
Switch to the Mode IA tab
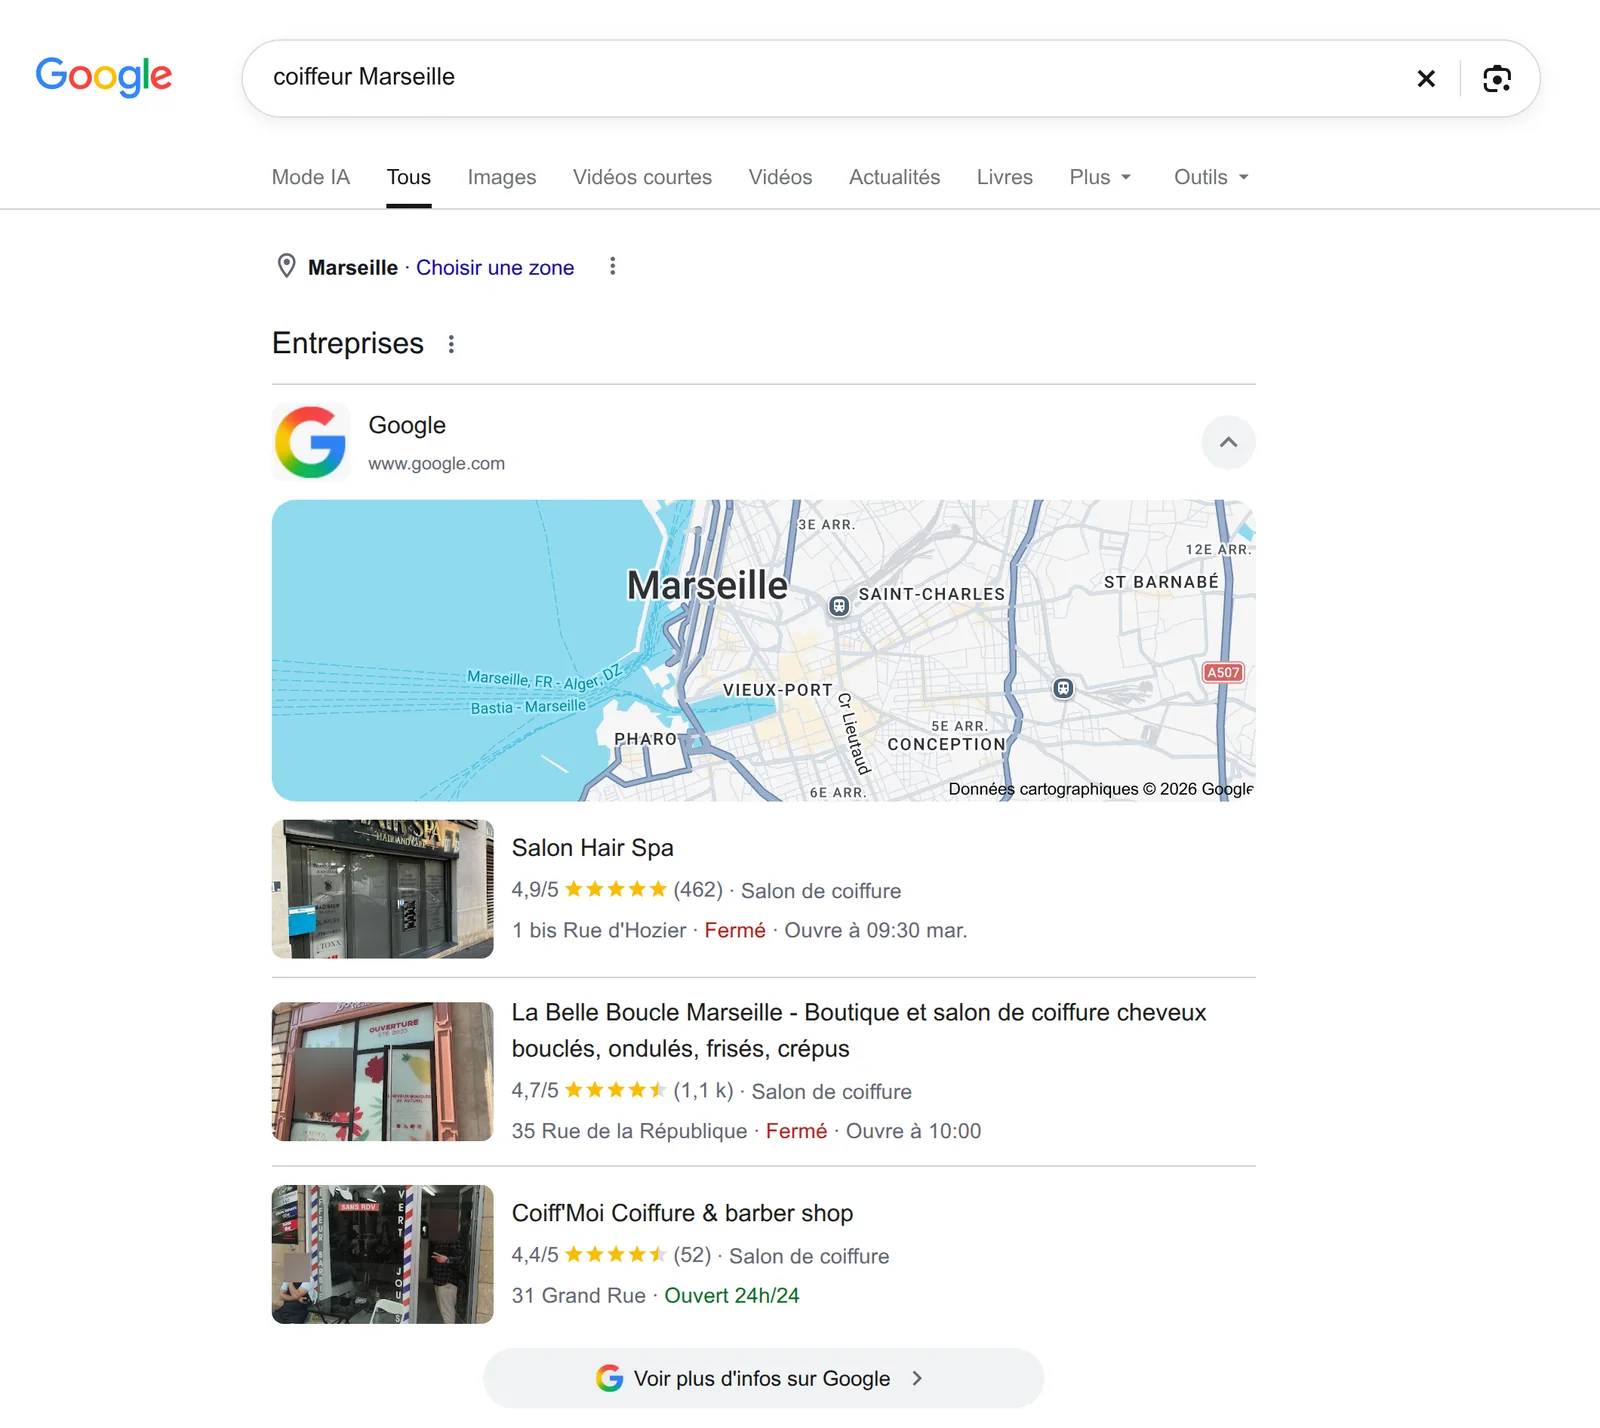point(311,177)
